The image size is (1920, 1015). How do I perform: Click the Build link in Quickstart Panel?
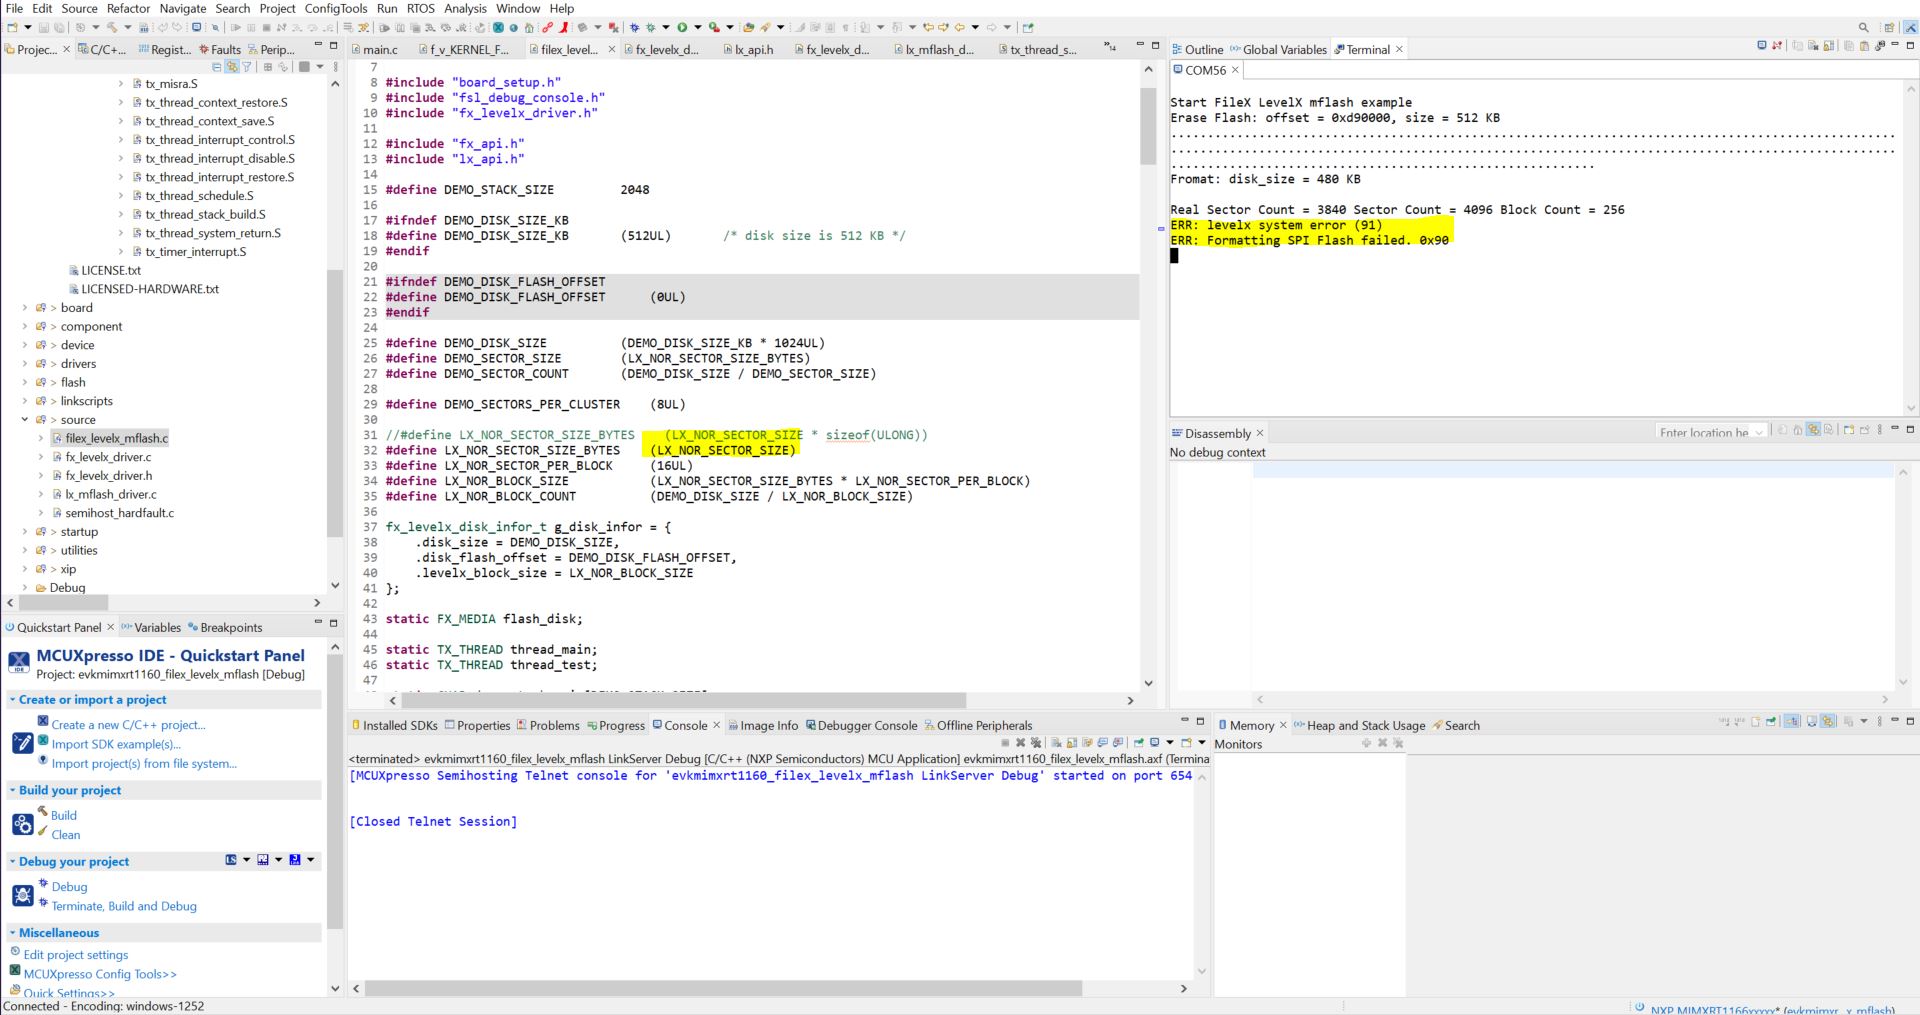pyautogui.click(x=64, y=815)
